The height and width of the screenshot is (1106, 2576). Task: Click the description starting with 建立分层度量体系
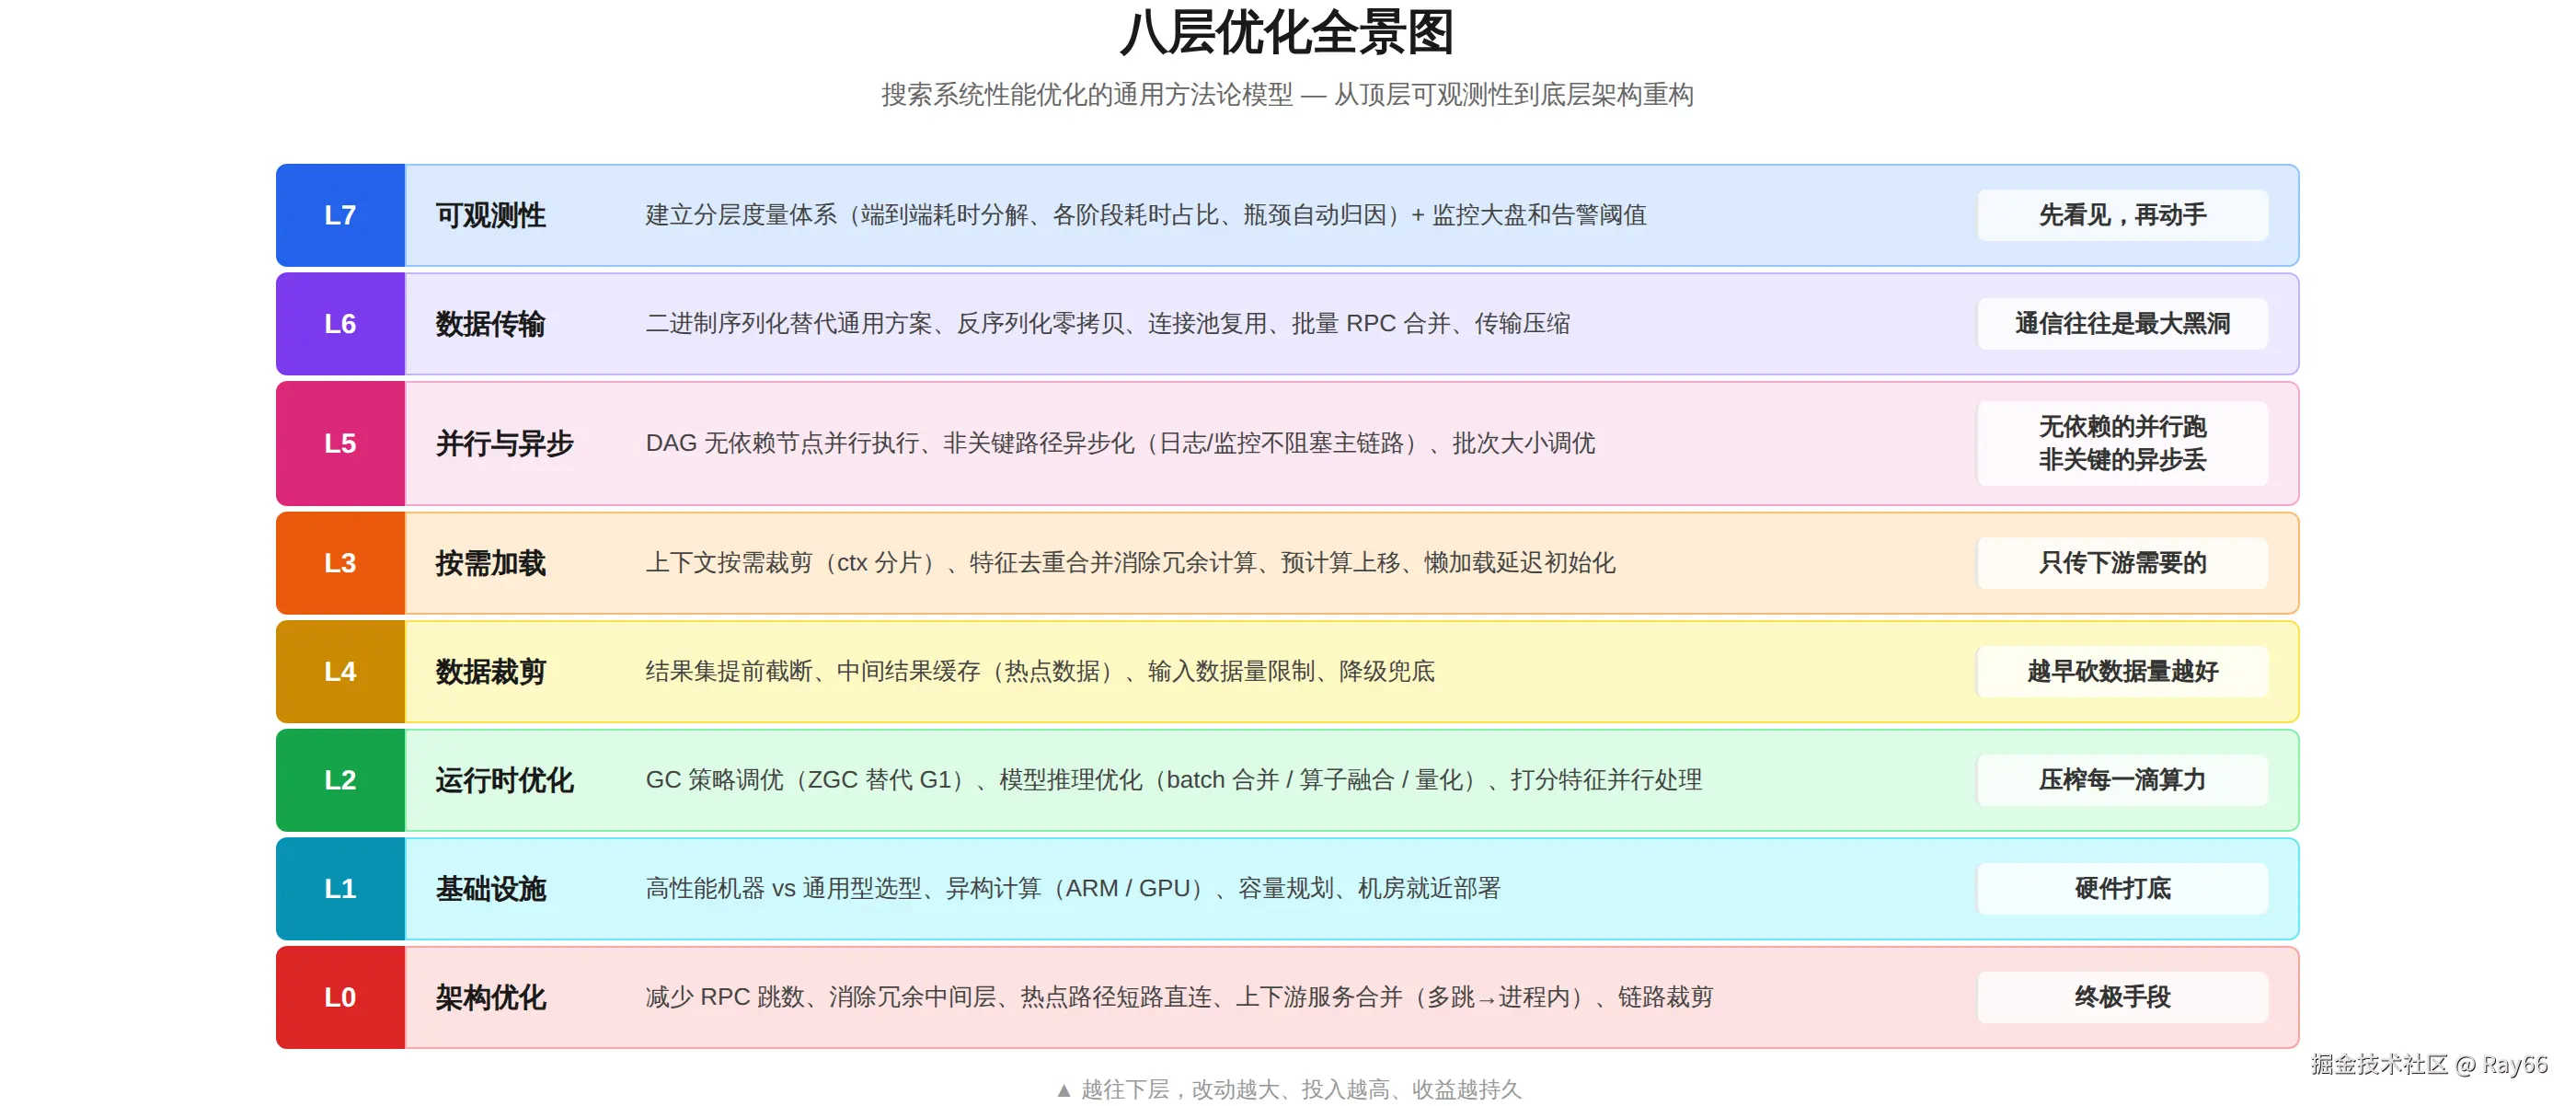click(1146, 215)
